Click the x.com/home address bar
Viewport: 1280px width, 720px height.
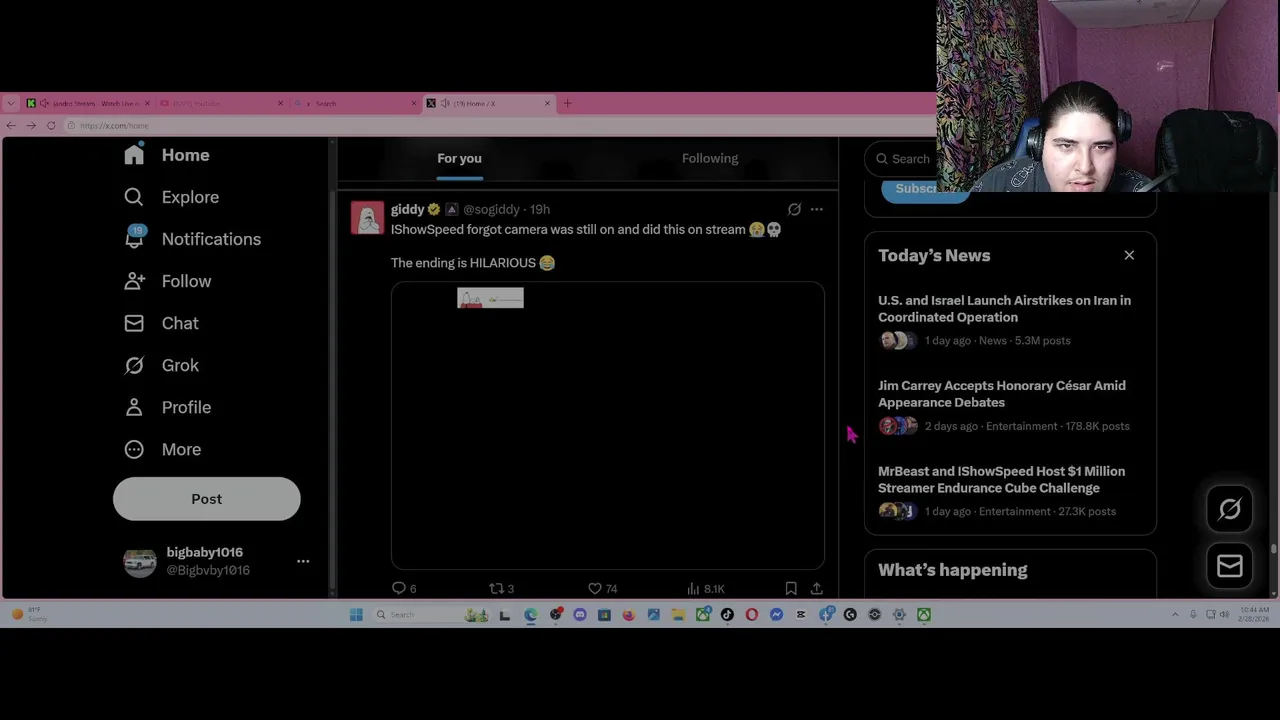(x=500, y=125)
